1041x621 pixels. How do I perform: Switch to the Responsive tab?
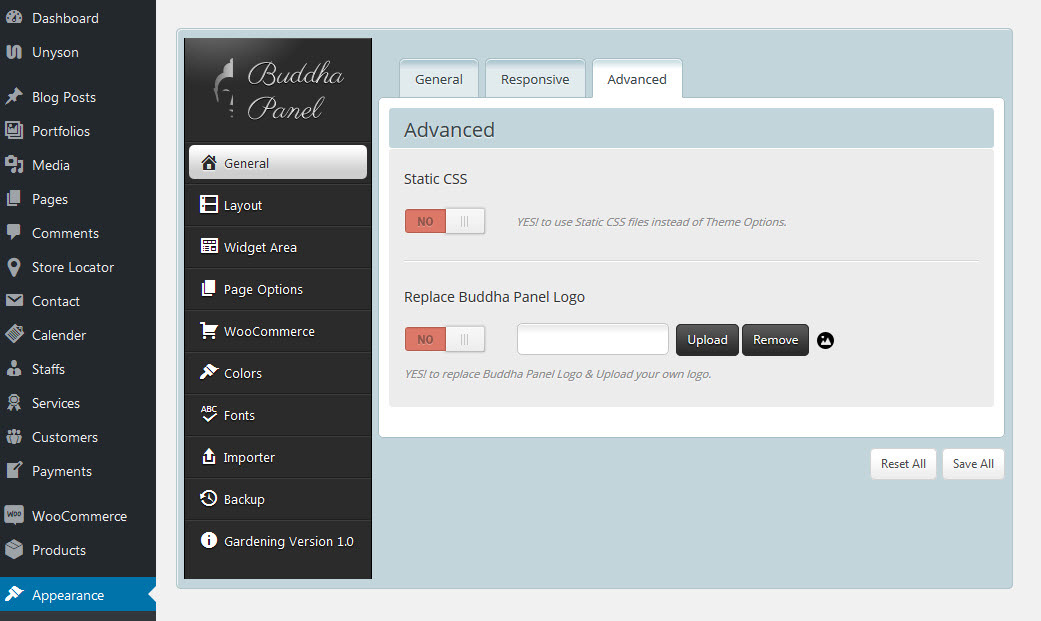pos(535,79)
